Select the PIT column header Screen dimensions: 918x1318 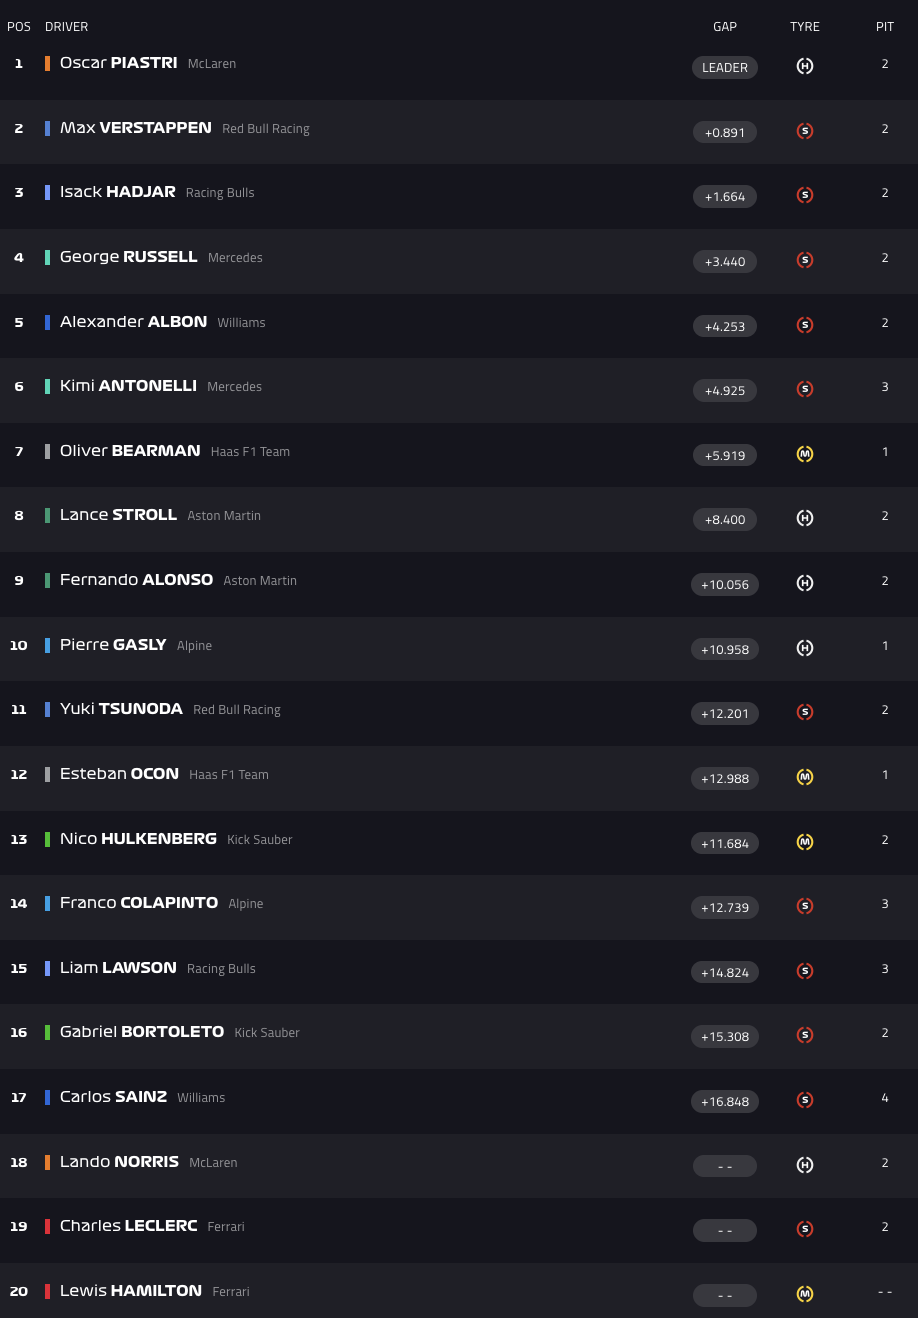pyautogui.click(x=885, y=27)
